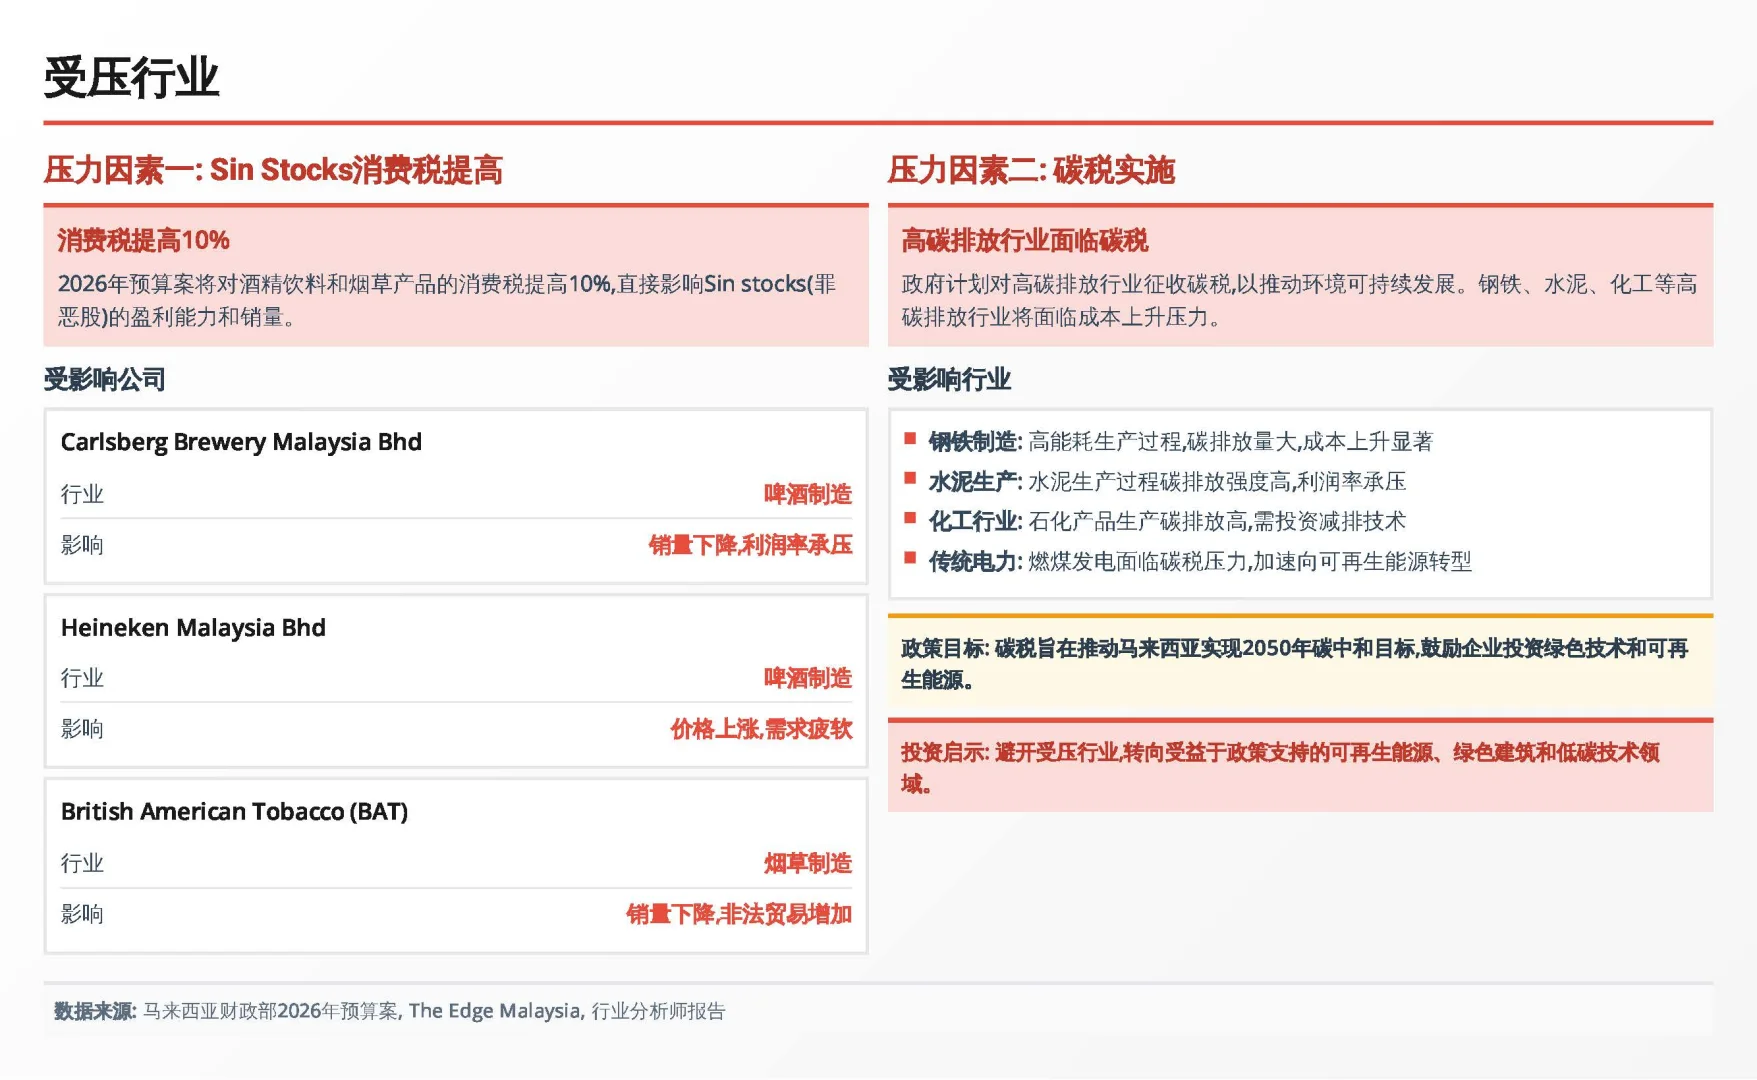The height and width of the screenshot is (1080, 1757).
Task: Click the red bullet marker beside 传统电力
Action: point(910,558)
